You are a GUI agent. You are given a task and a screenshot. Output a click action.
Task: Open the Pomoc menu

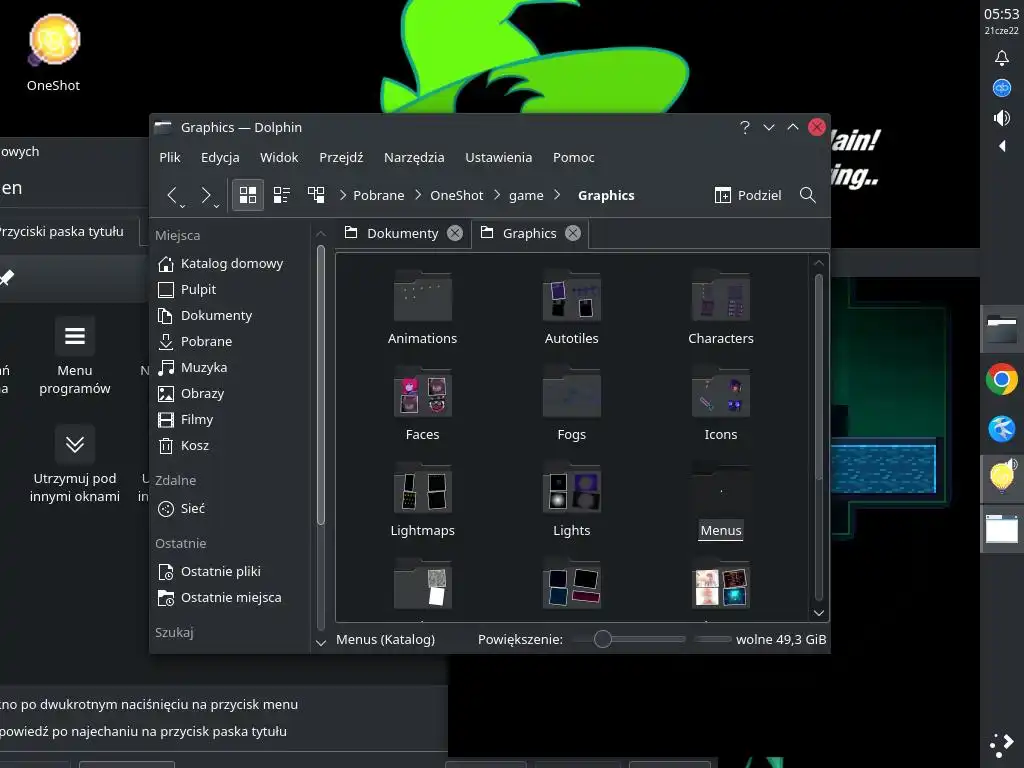tap(573, 157)
